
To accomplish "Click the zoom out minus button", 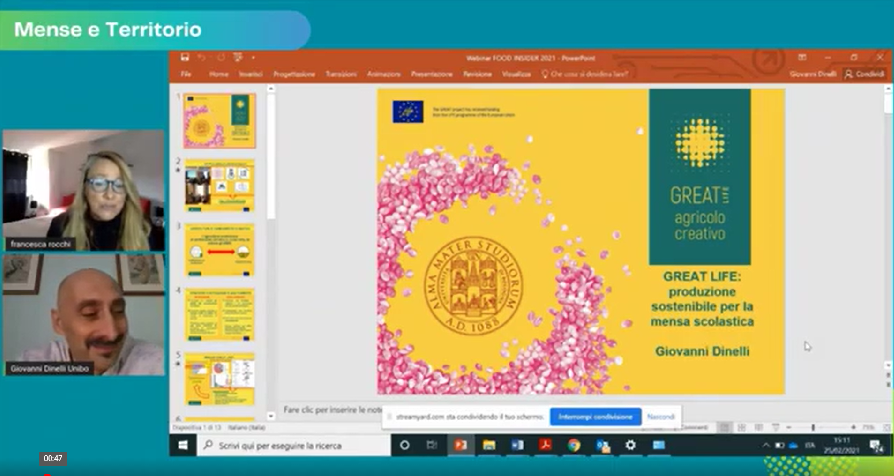I will 789,428.
